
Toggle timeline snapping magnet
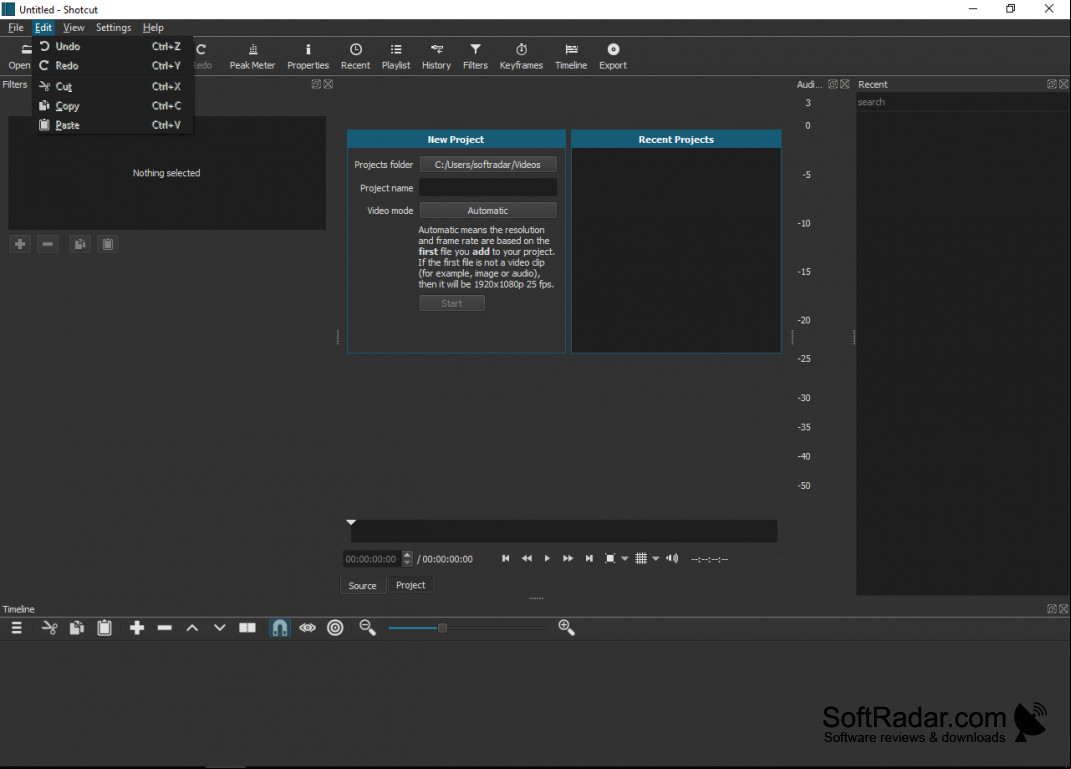280,628
